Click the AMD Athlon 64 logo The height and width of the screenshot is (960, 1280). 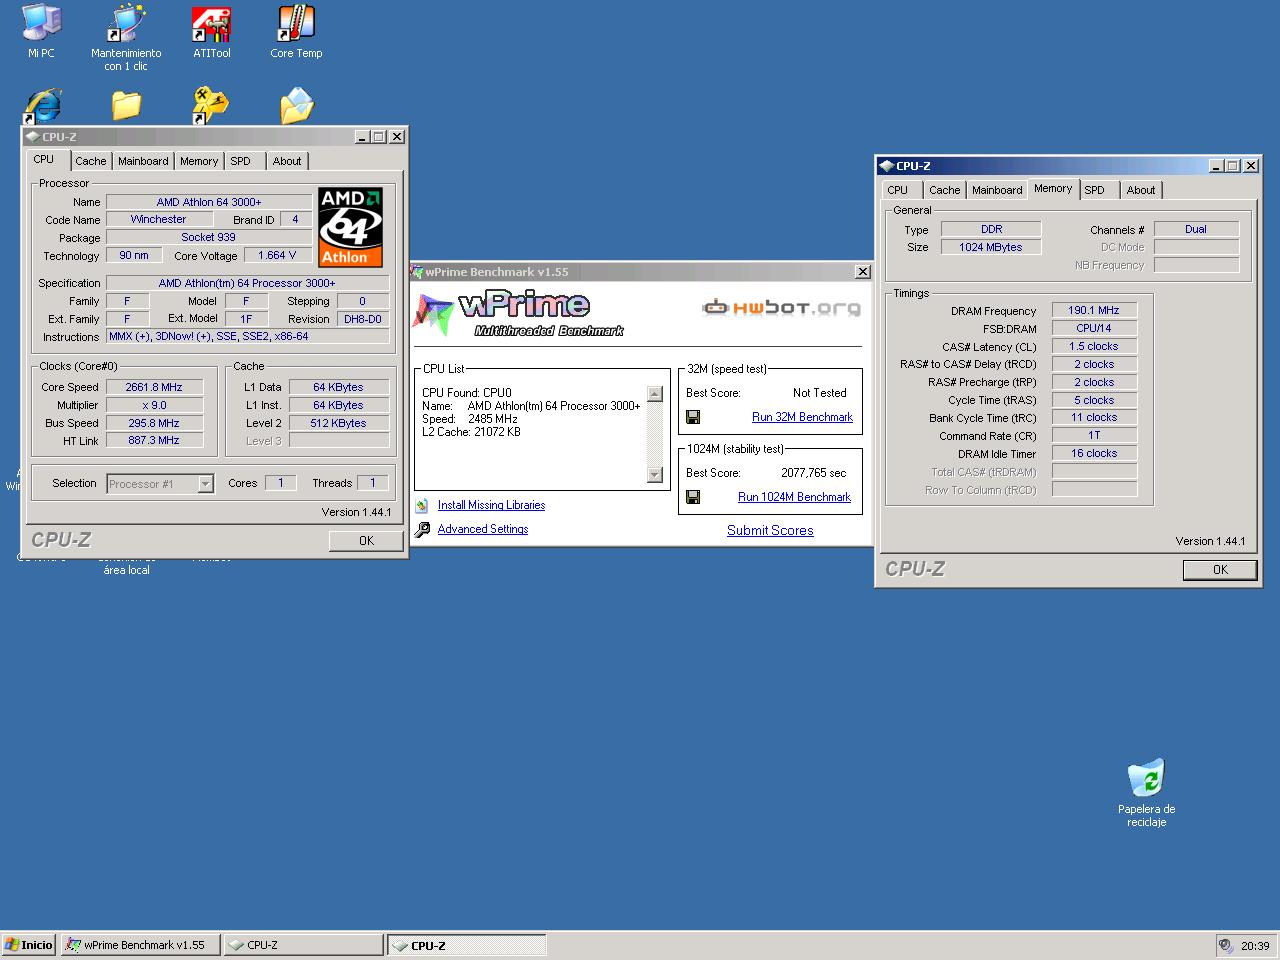[x=351, y=227]
